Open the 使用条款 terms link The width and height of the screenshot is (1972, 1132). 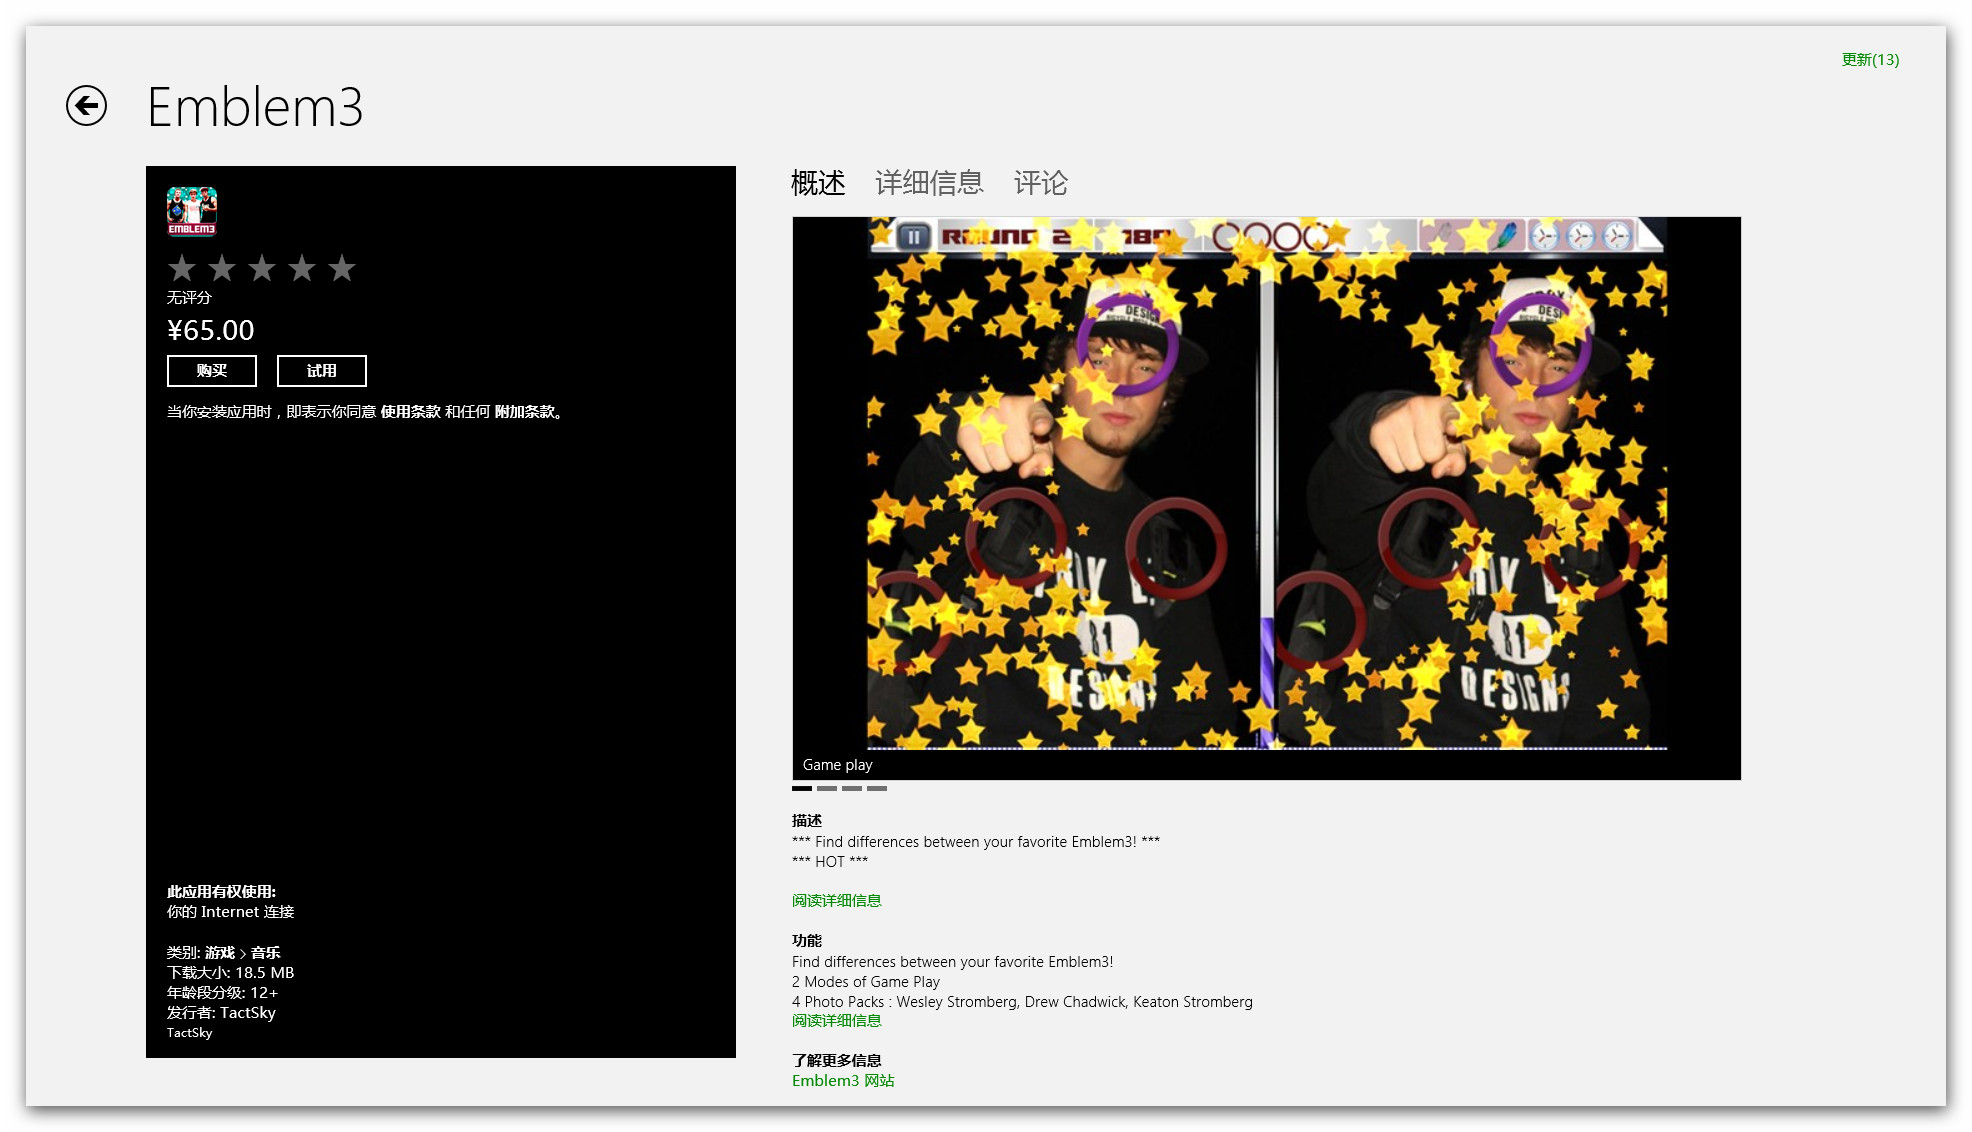[410, 412]
